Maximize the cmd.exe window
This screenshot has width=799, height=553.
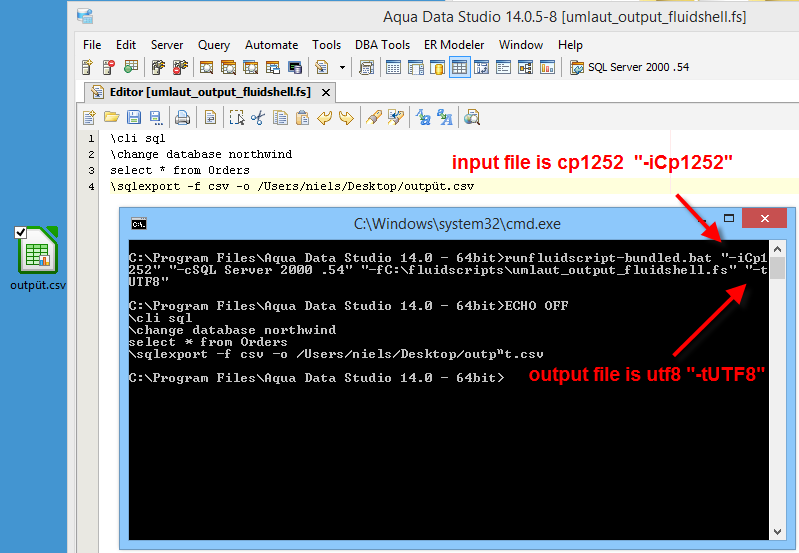(x=729, y=218)
